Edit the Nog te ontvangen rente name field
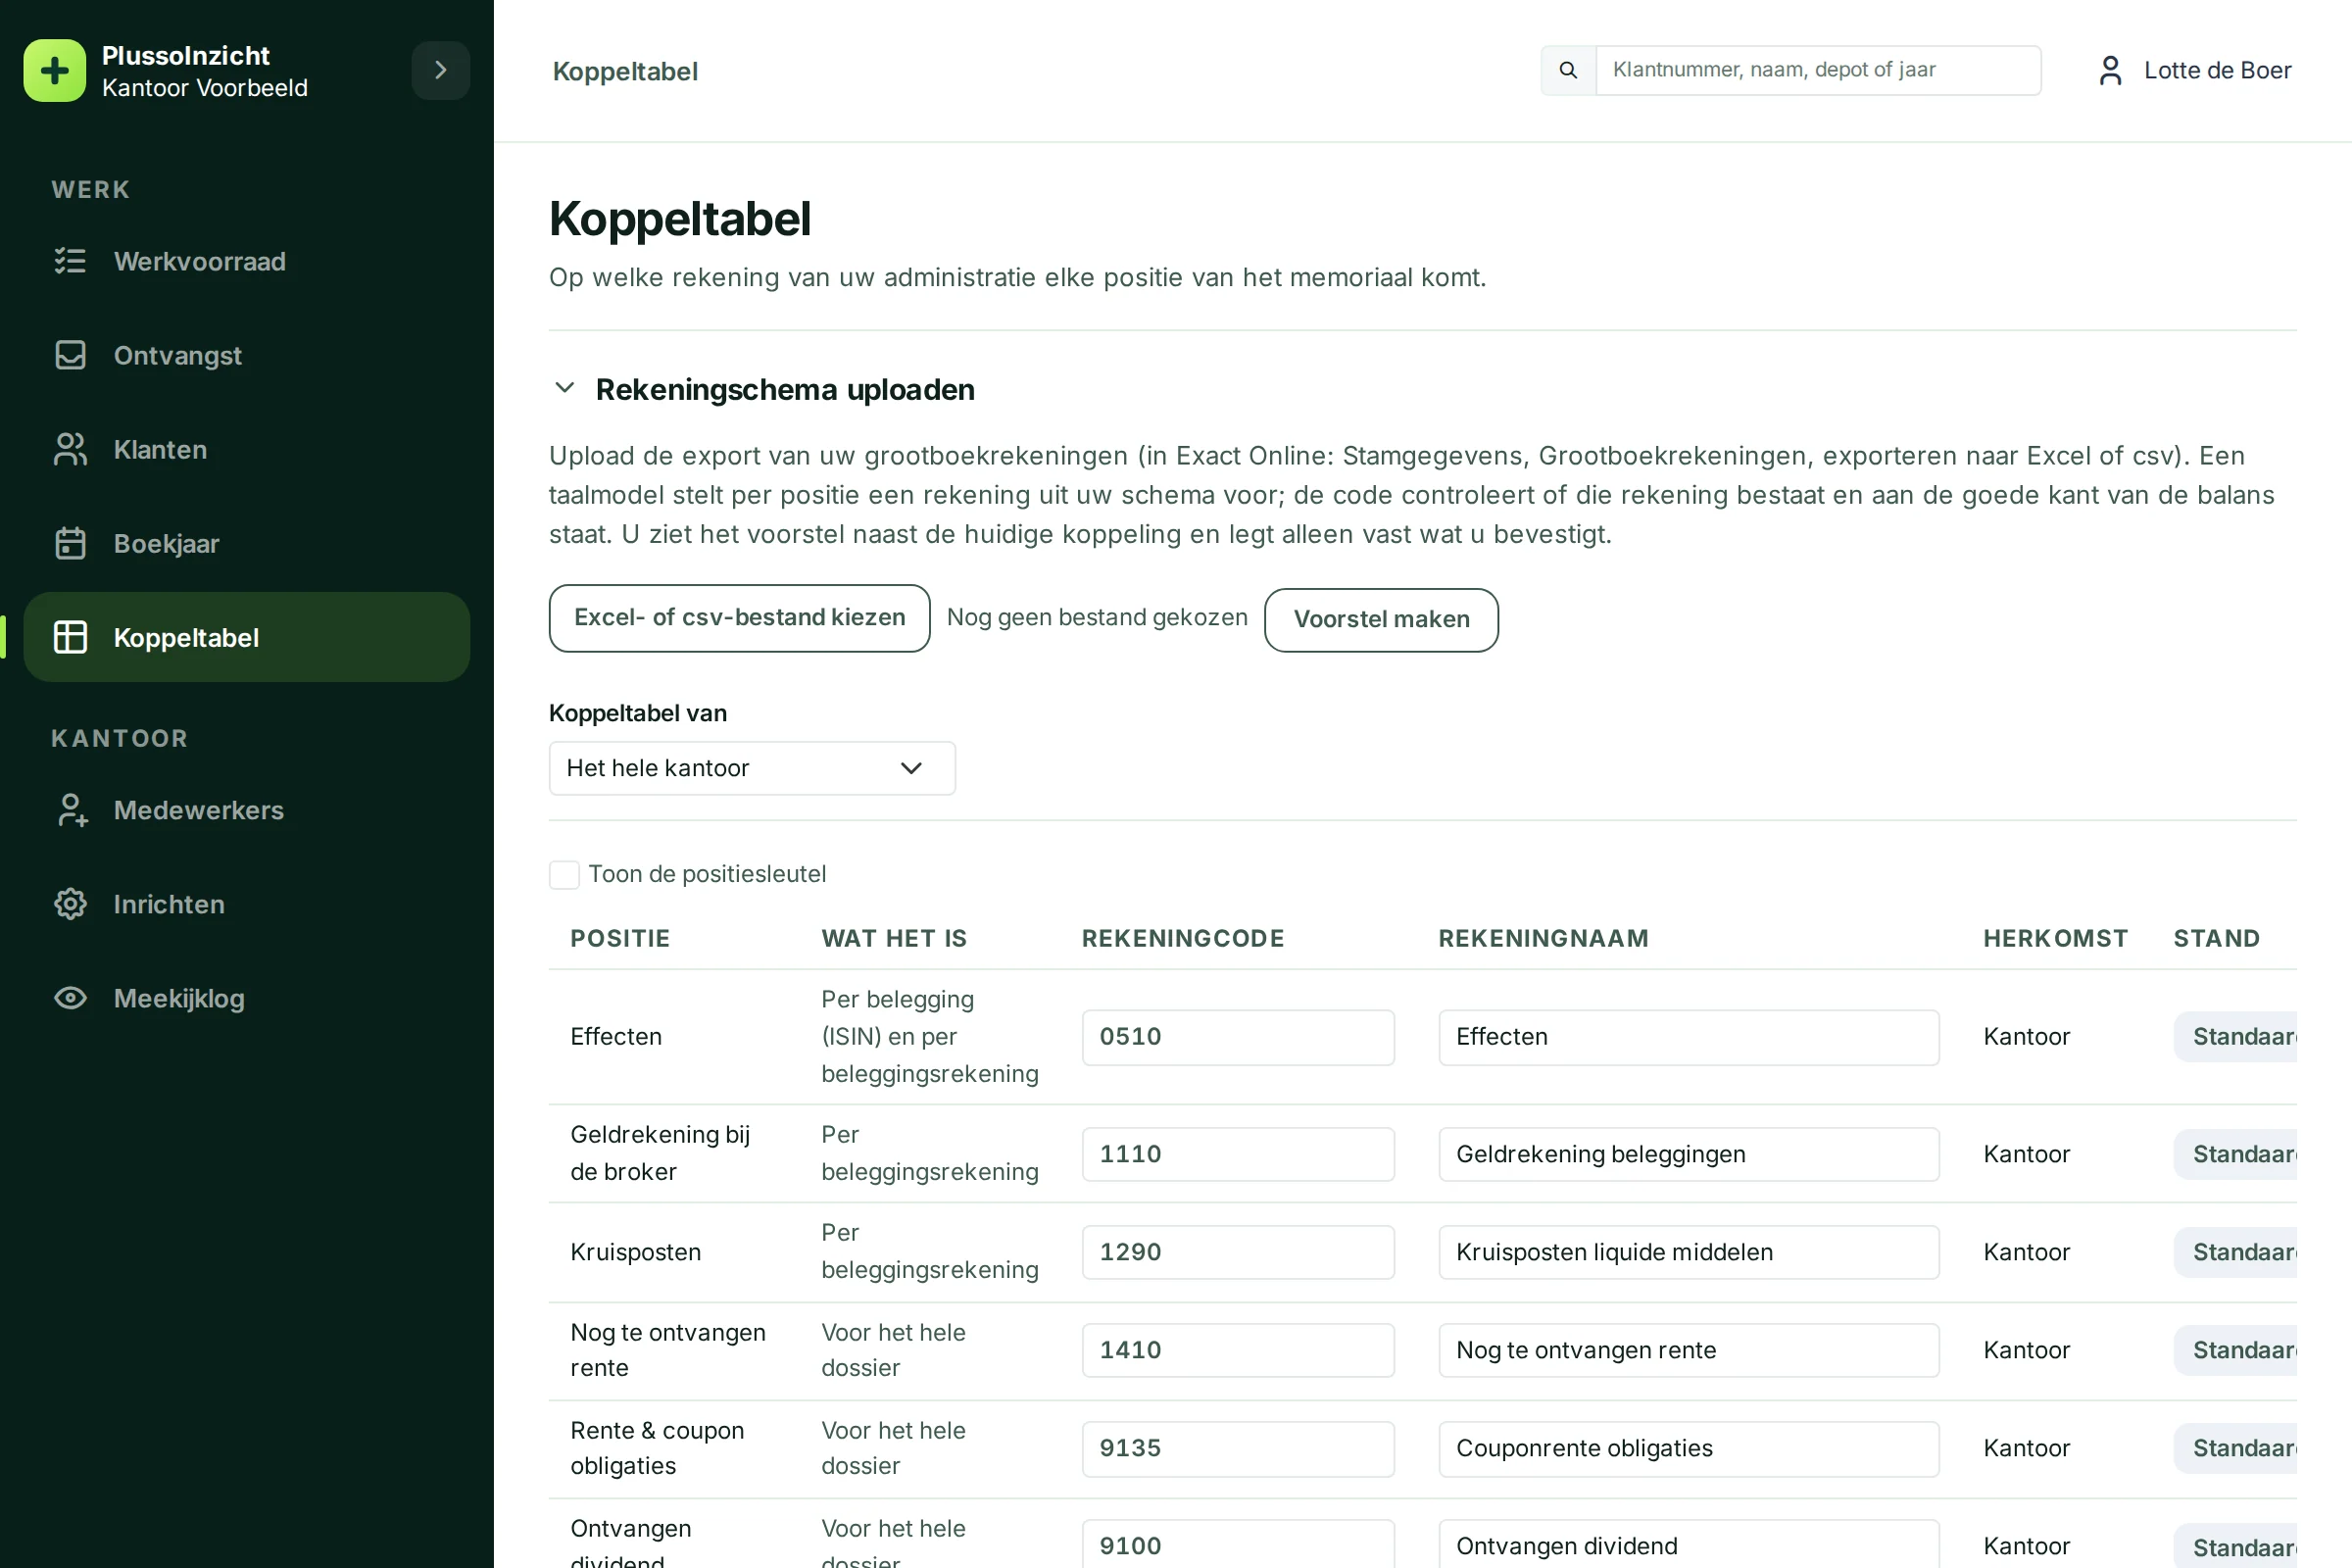Image resolution: width=2352 pixels, height=1568 pixels. pyautogui.click(x=1688, y=1350)
